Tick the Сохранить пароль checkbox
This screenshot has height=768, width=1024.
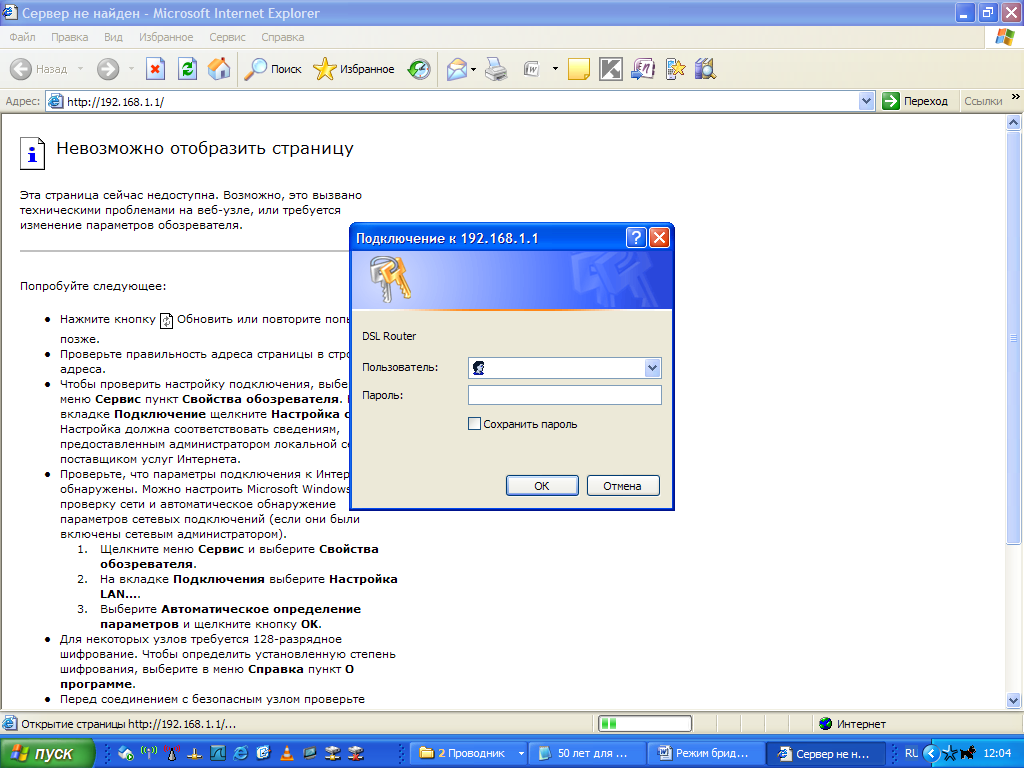click(x=474, y=424)
